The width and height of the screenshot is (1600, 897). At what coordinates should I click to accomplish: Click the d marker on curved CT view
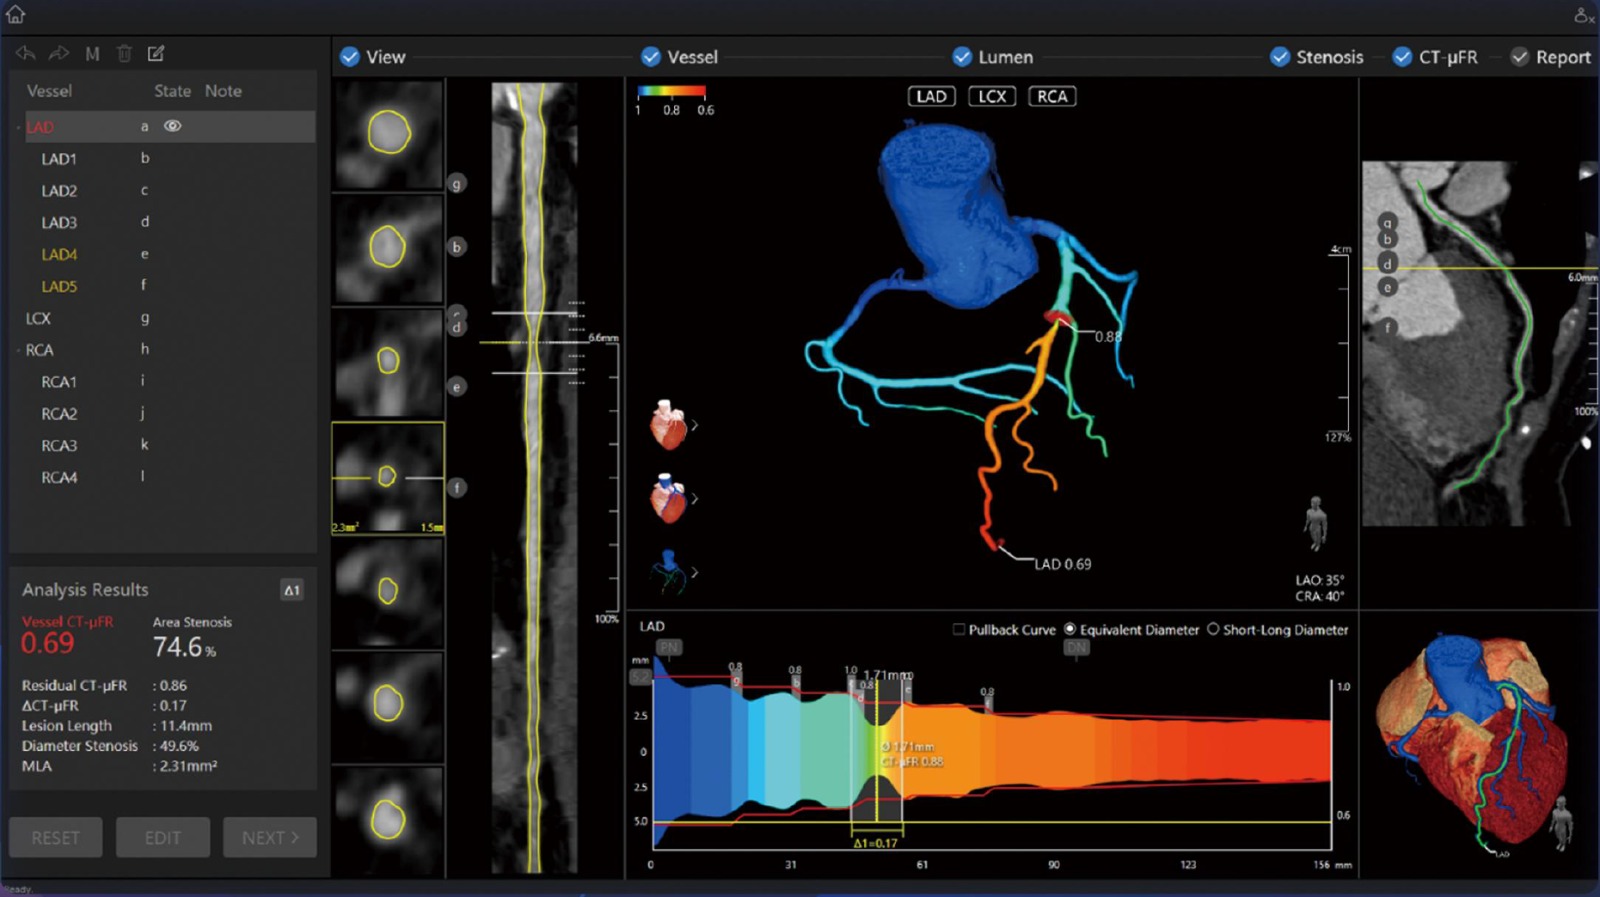1387,264
